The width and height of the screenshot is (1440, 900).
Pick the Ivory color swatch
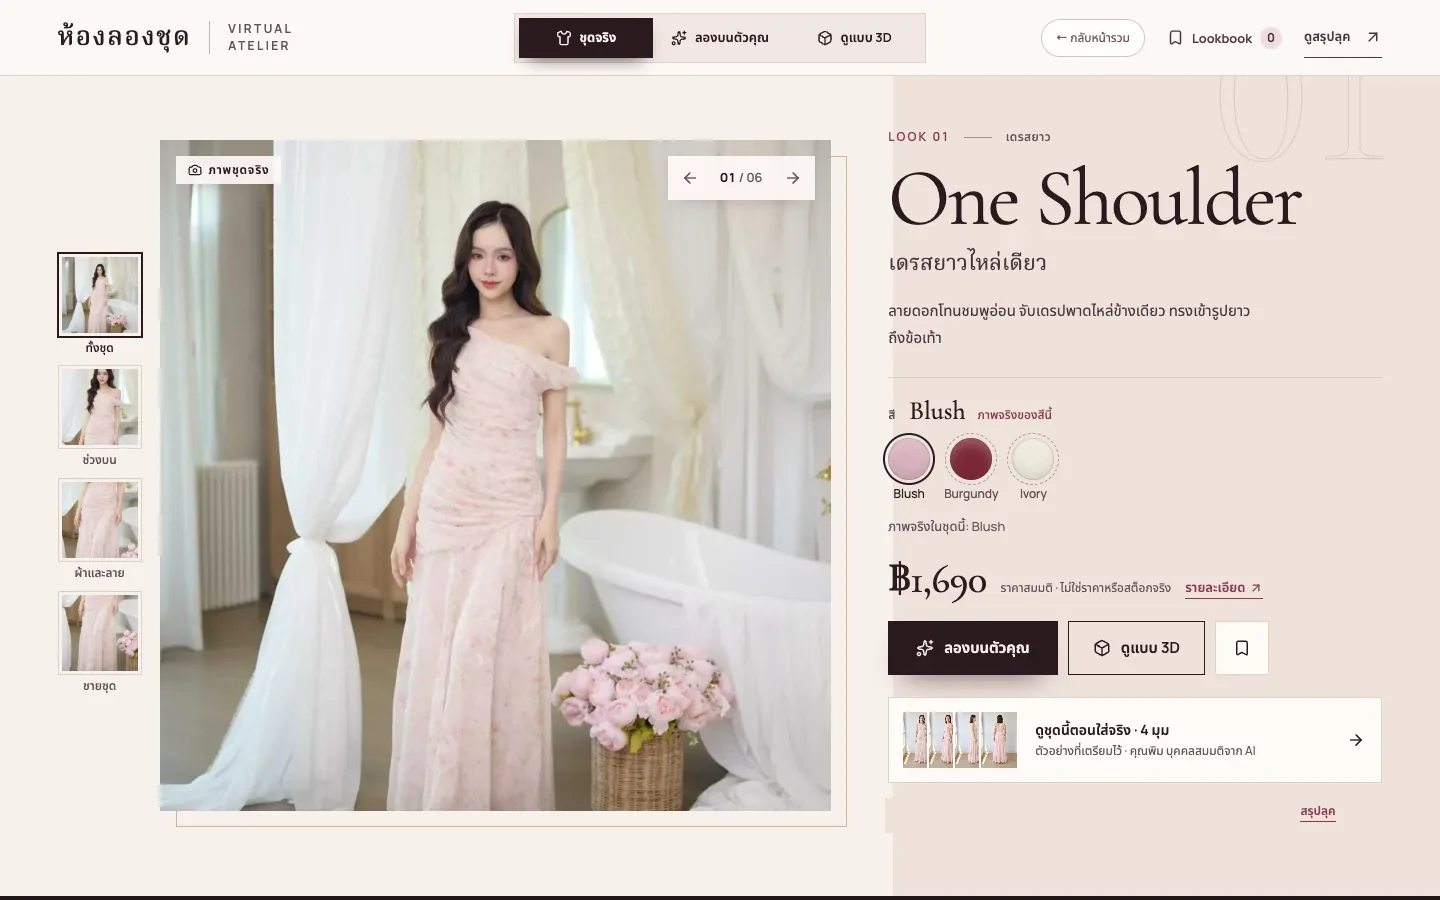pyautogui.click(x=1033, y=459)
